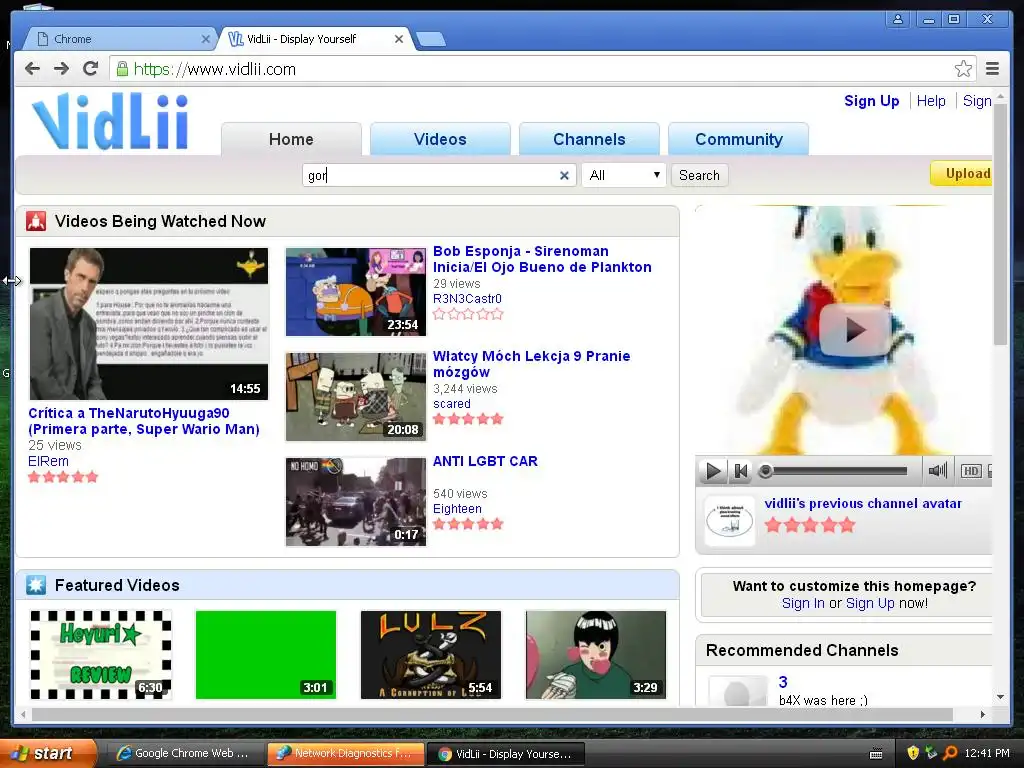Viewport: 1024px width, 768px height.
Task: Click the Featured Videos star icon
Action: tap(36, 585)
